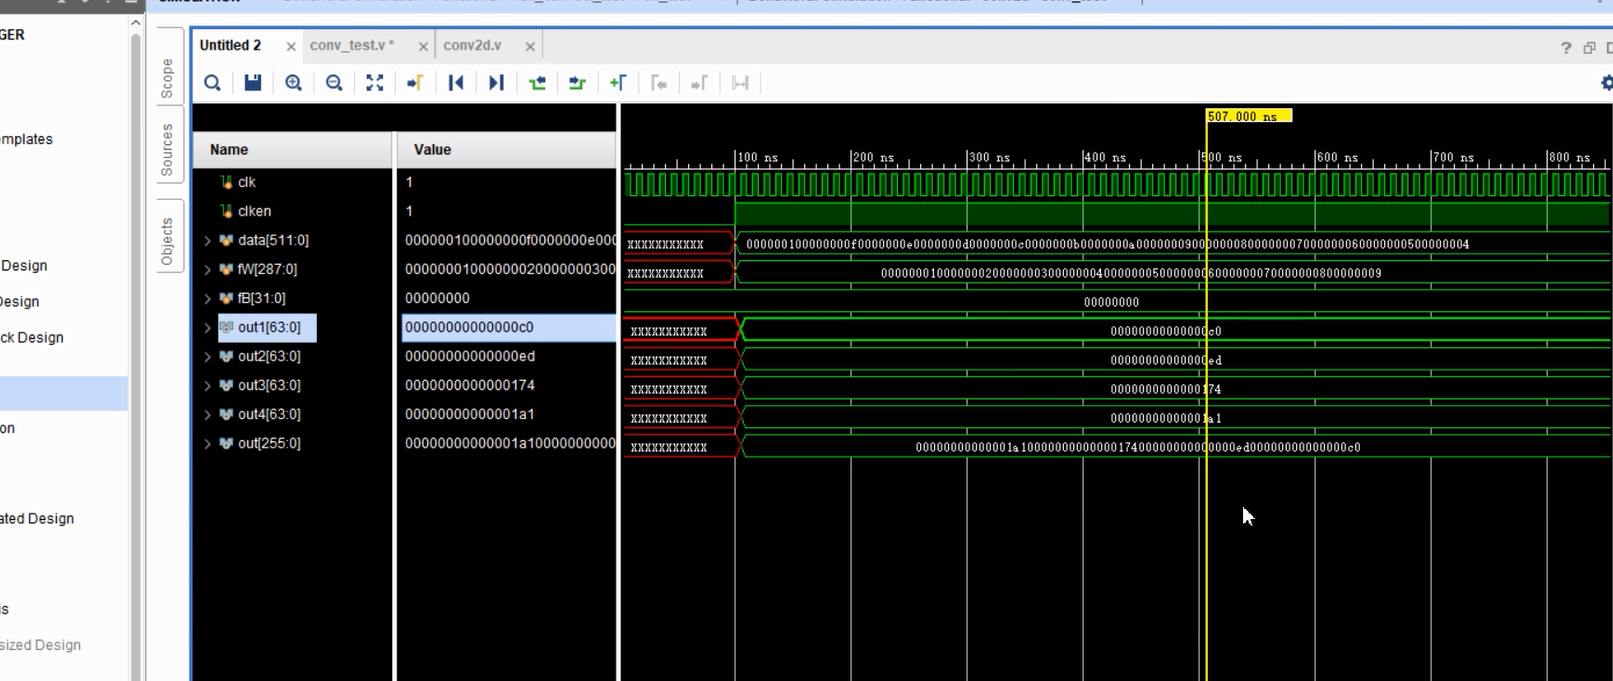Click the Swap Cursors icon
This screenshot has width=1613, height=681.
tap(740, 83)
